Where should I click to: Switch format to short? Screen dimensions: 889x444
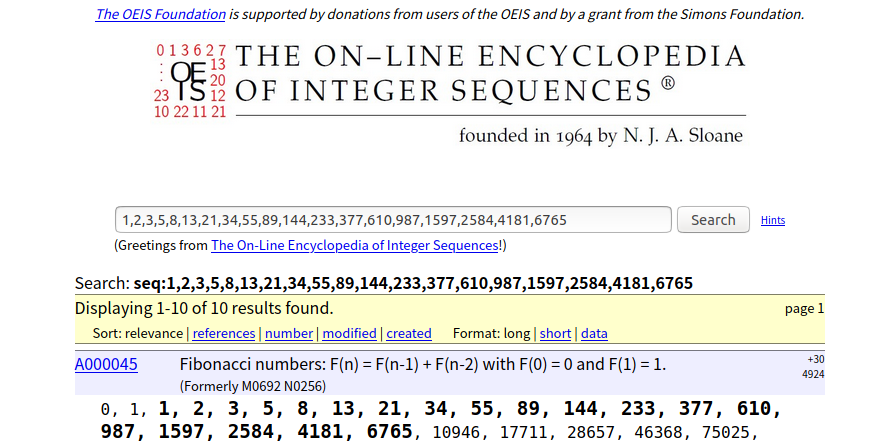click(555, 333)
